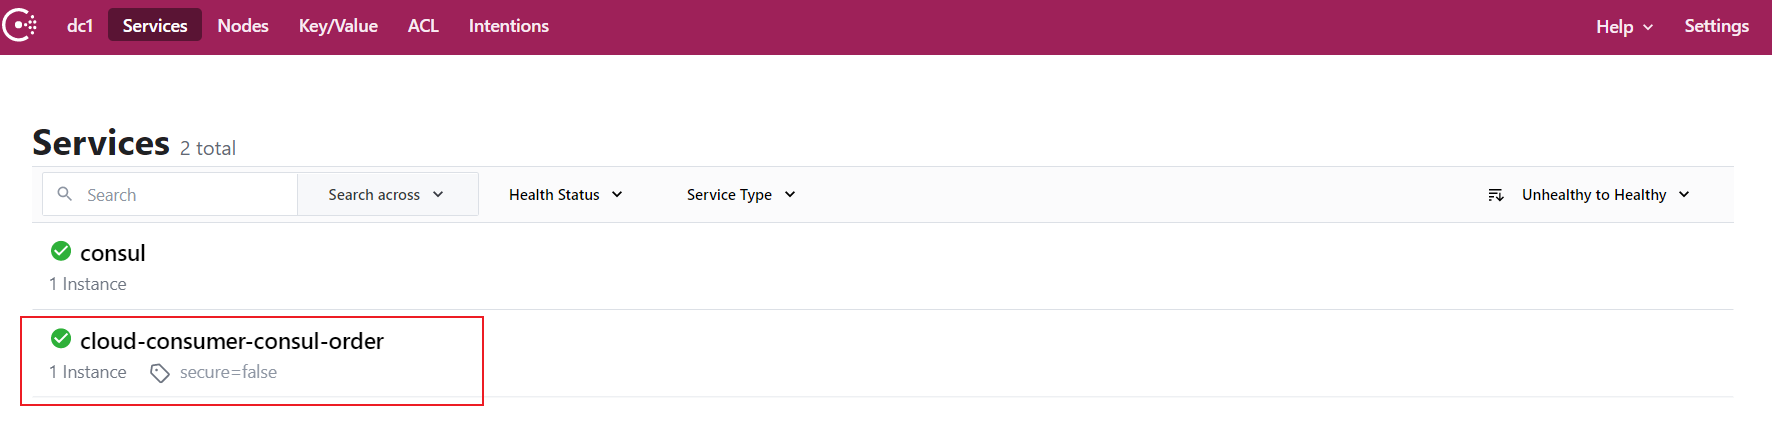Focus the Search services input field
Image resolution: width=1772 pixels, height=424 pixels.
tap(170, 194)
